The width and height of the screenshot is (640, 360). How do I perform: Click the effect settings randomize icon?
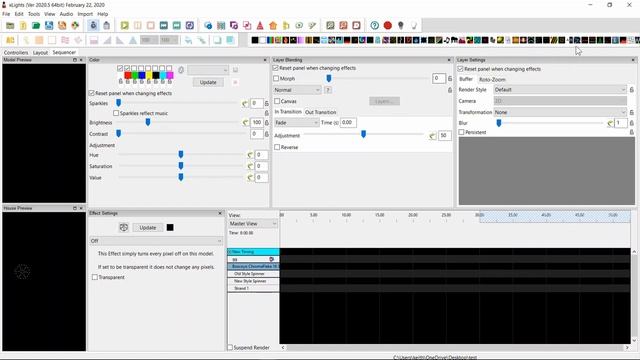coord(124,227)
